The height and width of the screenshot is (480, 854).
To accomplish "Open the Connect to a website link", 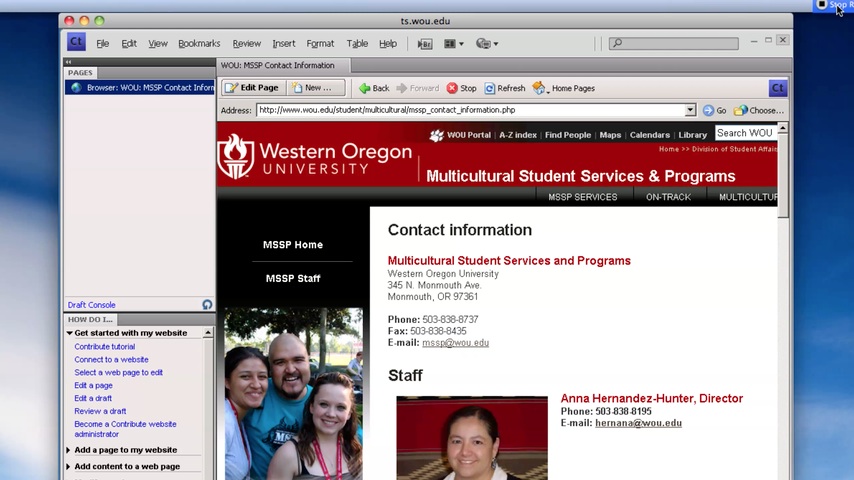I will click(111, 360).
